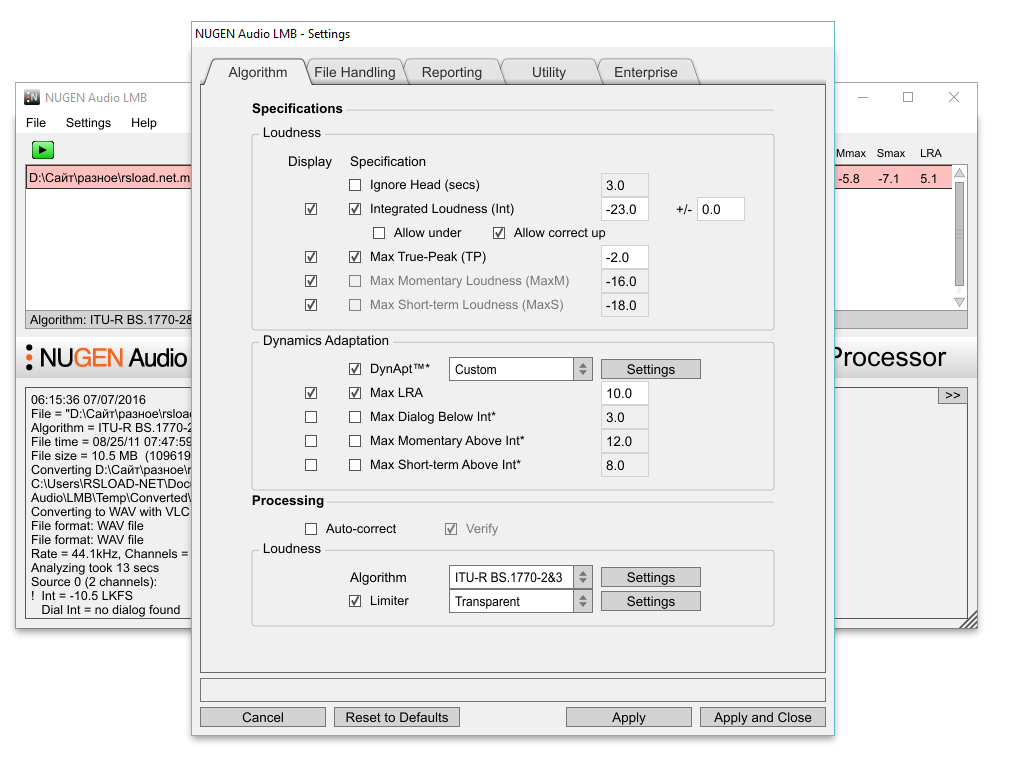This screenshot has width=1009, height=759.
Task: Enable the Ignore Head (secs) checkbox
Action: [355, 185]
